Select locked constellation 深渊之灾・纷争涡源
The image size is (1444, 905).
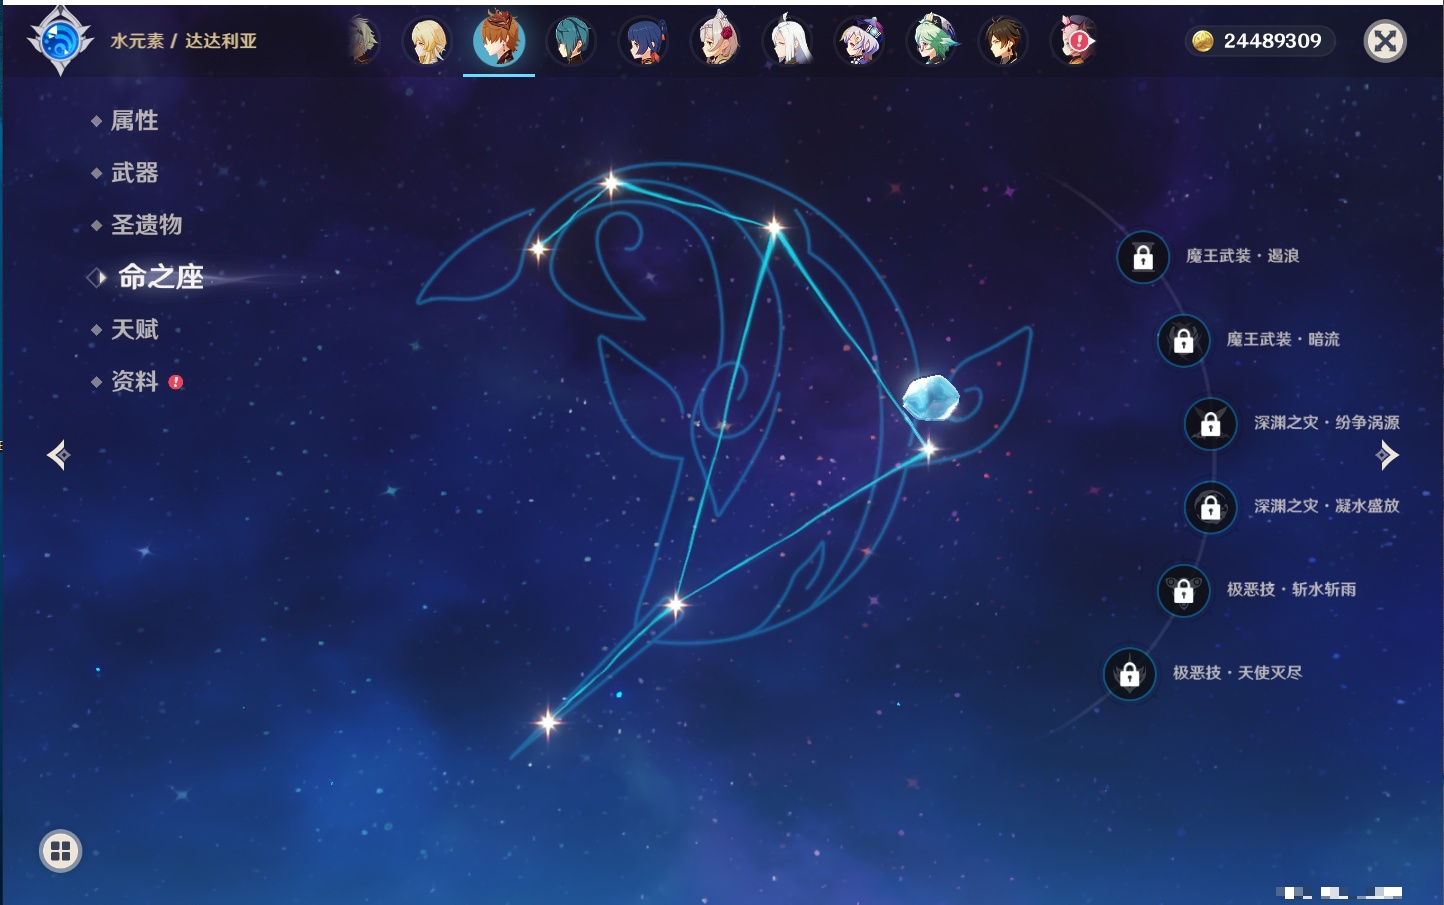1211,424
